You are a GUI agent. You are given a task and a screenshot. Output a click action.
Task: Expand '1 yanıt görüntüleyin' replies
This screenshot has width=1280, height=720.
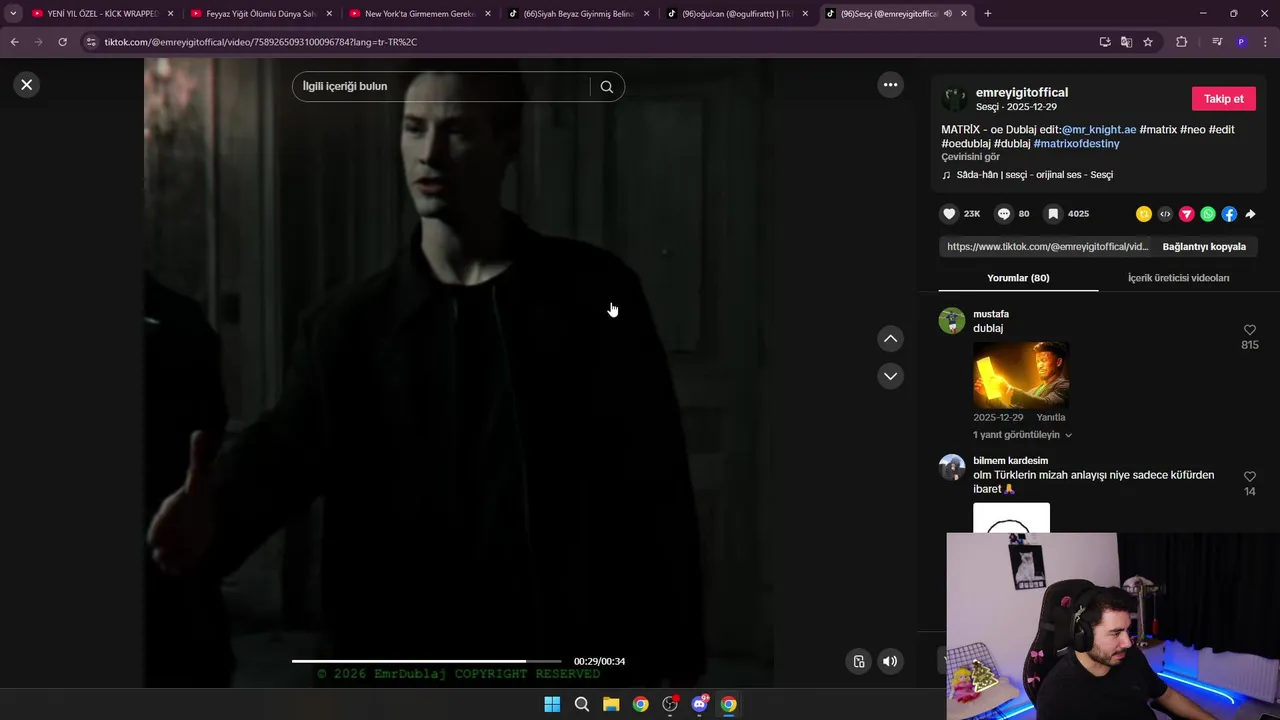[1022, 435]
